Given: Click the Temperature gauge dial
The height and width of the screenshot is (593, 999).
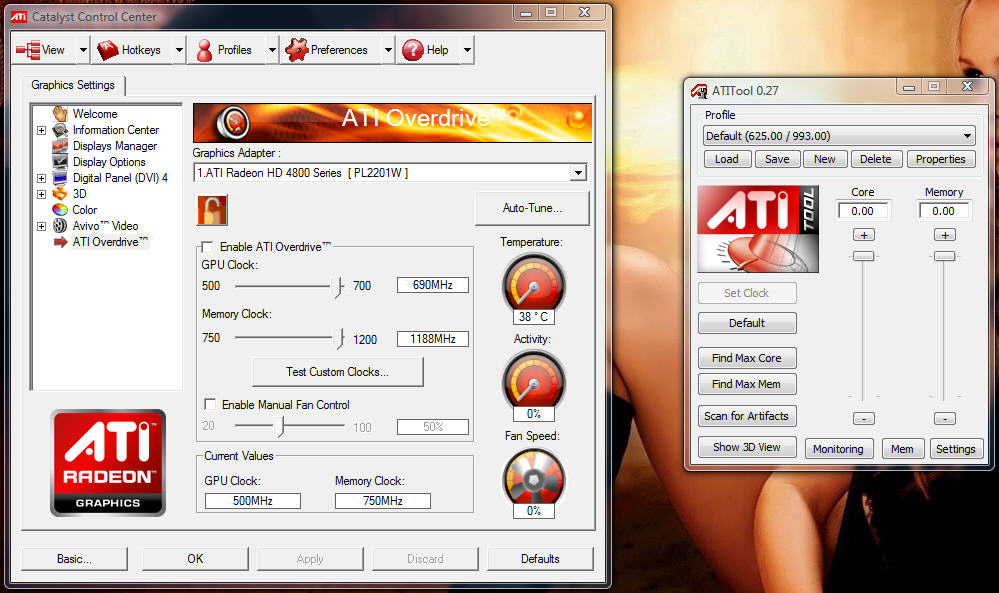Looking at the screenshot, I should (534, 285).
